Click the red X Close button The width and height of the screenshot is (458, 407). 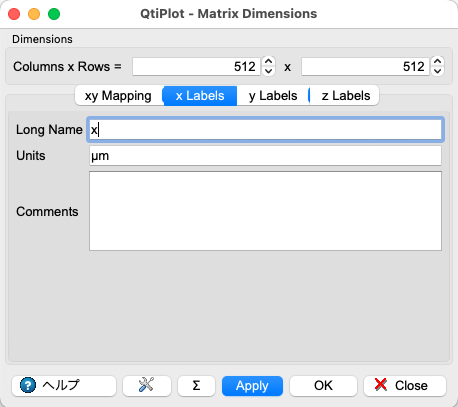[405, 386]
